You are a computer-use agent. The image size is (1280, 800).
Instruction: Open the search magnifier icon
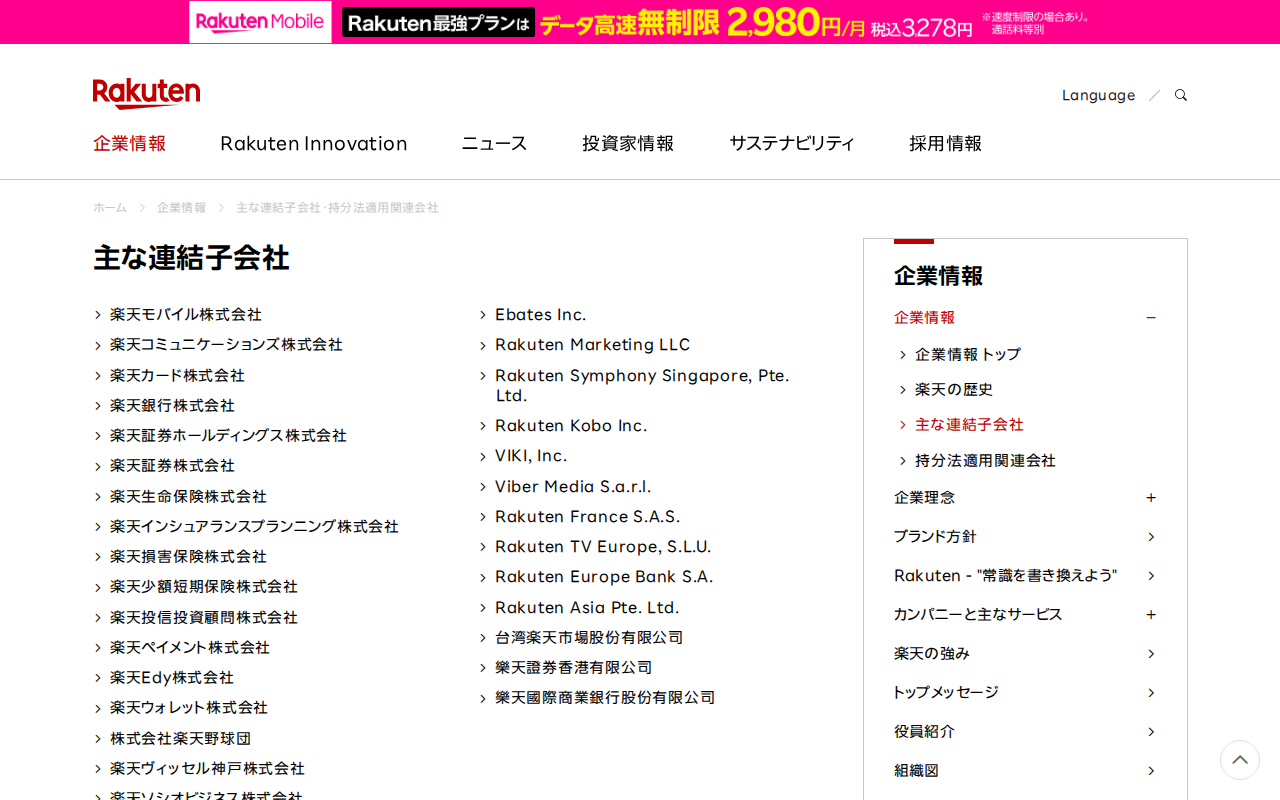click(x=1181, y=95)
